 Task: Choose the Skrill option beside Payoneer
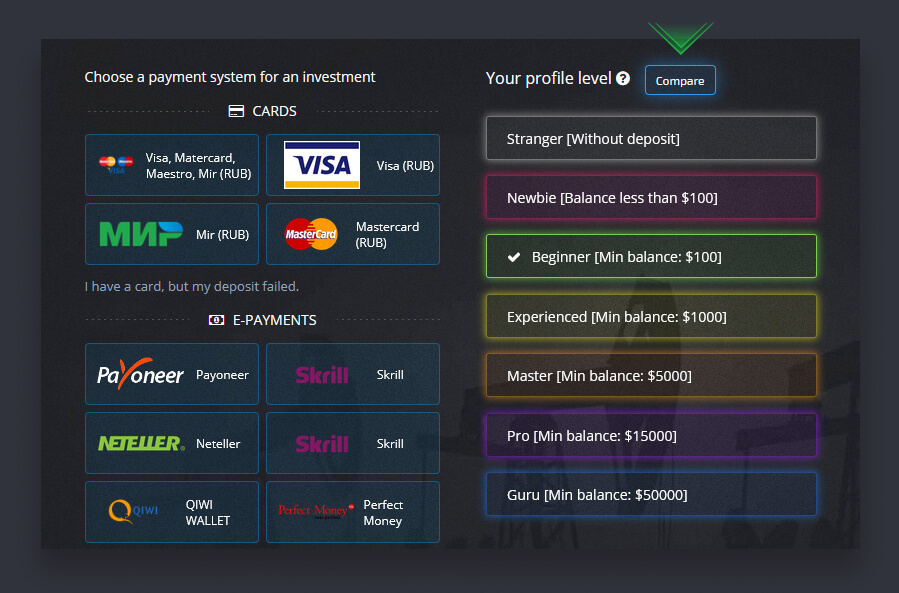[x=352, y=374]
